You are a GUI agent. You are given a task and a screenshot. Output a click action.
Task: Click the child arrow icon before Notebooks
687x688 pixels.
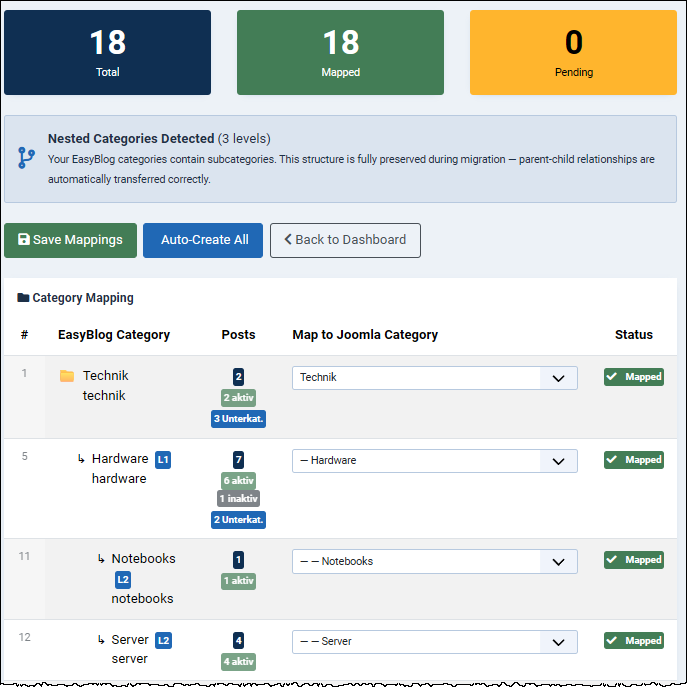tap(101, 559)
